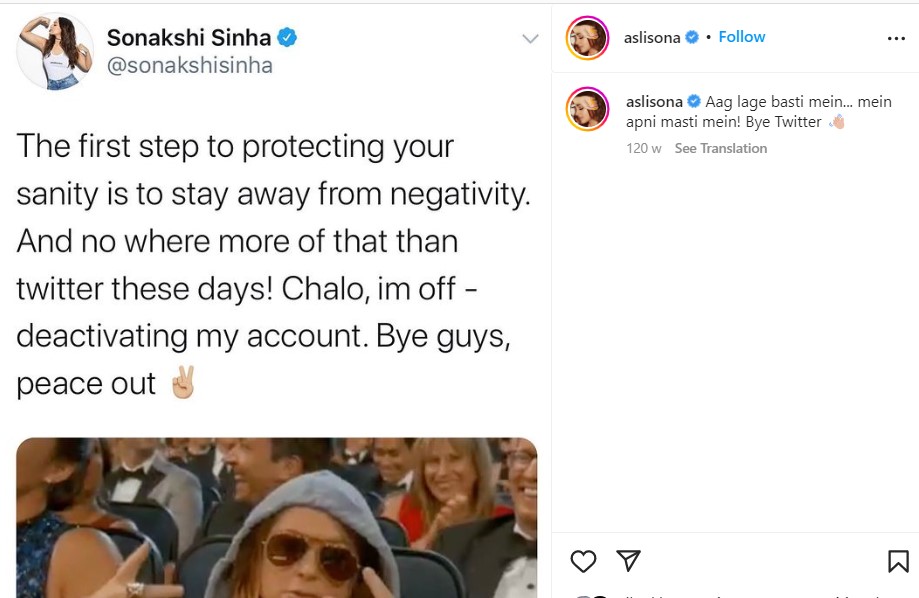919x598 pixels.
Task: Follow the aslisona account
Action: coord(741,36)
